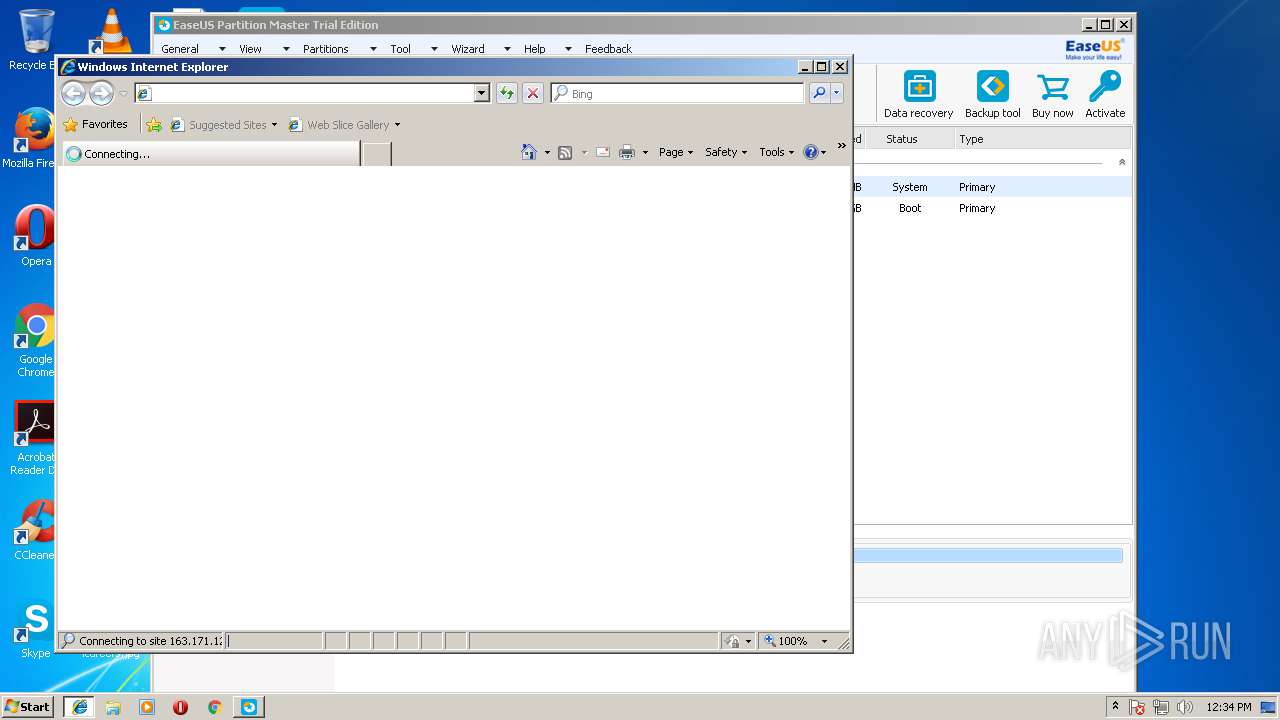
Task: Open the 100% zoom level control
Action: pos(797,641)
